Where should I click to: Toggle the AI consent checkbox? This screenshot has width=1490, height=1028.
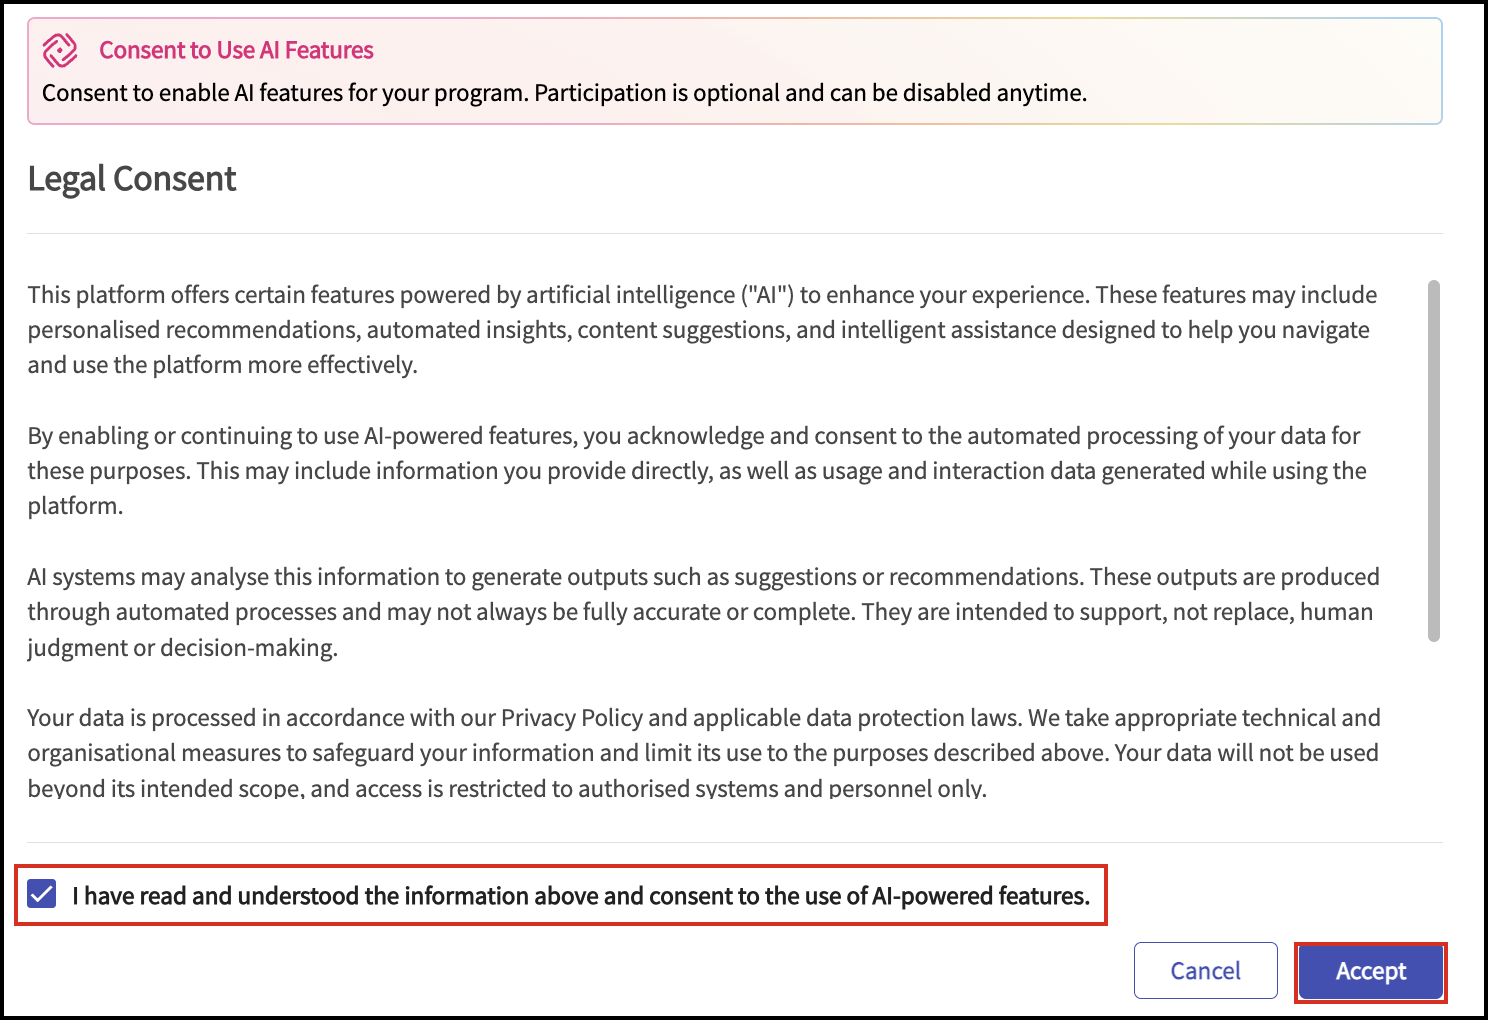(x=42, y=894)
